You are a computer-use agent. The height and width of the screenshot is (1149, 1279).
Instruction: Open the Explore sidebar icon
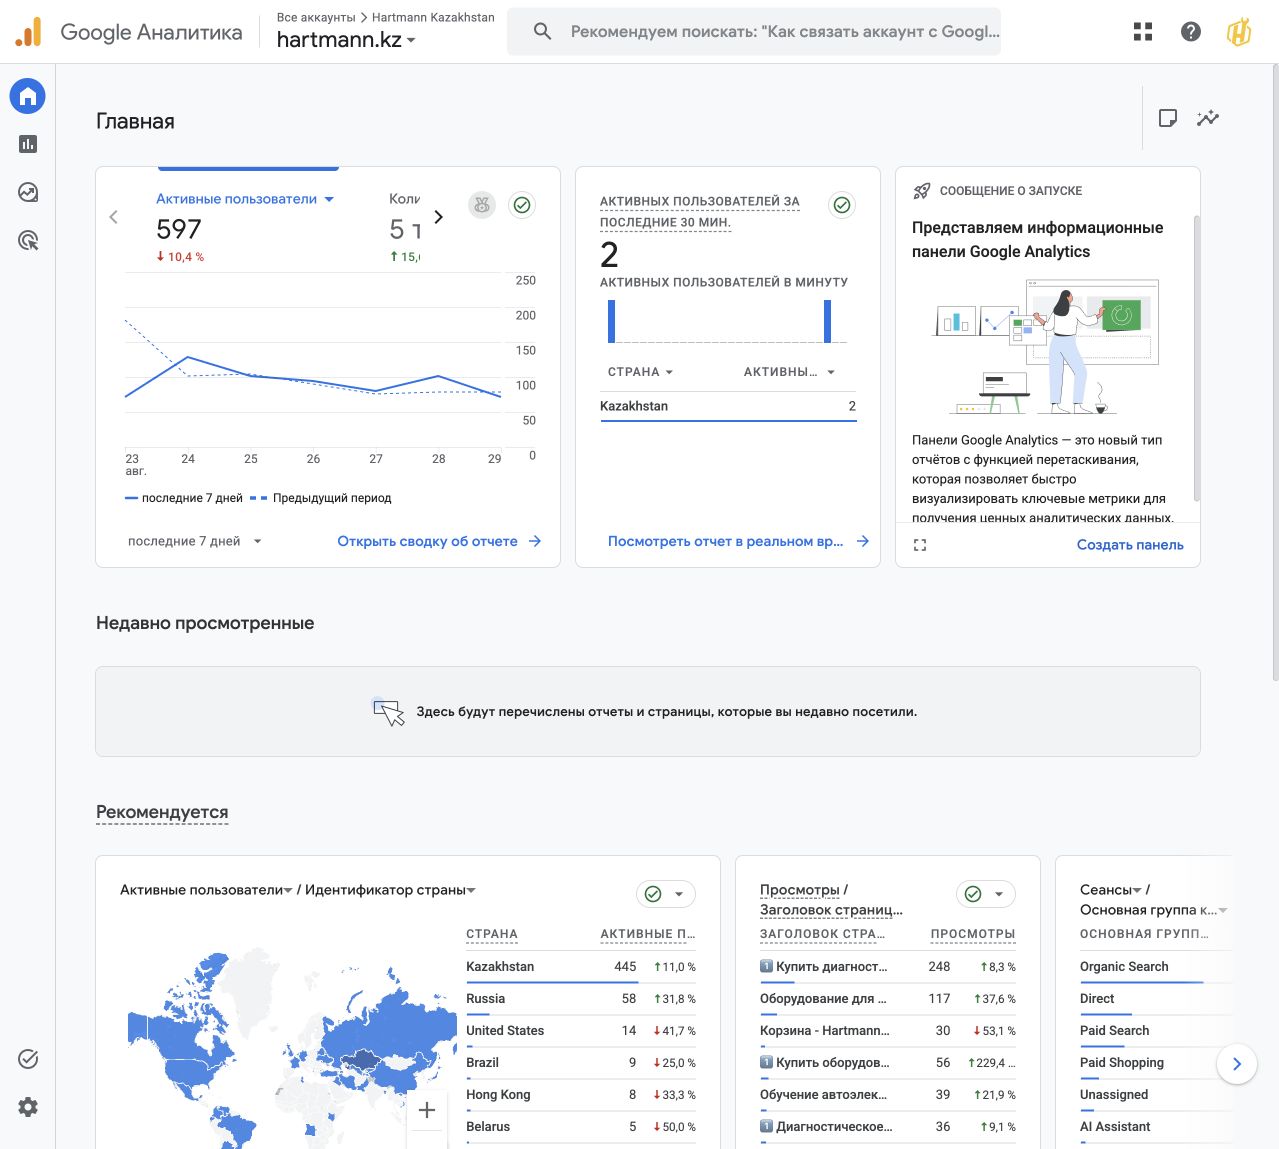pos(28,192)
